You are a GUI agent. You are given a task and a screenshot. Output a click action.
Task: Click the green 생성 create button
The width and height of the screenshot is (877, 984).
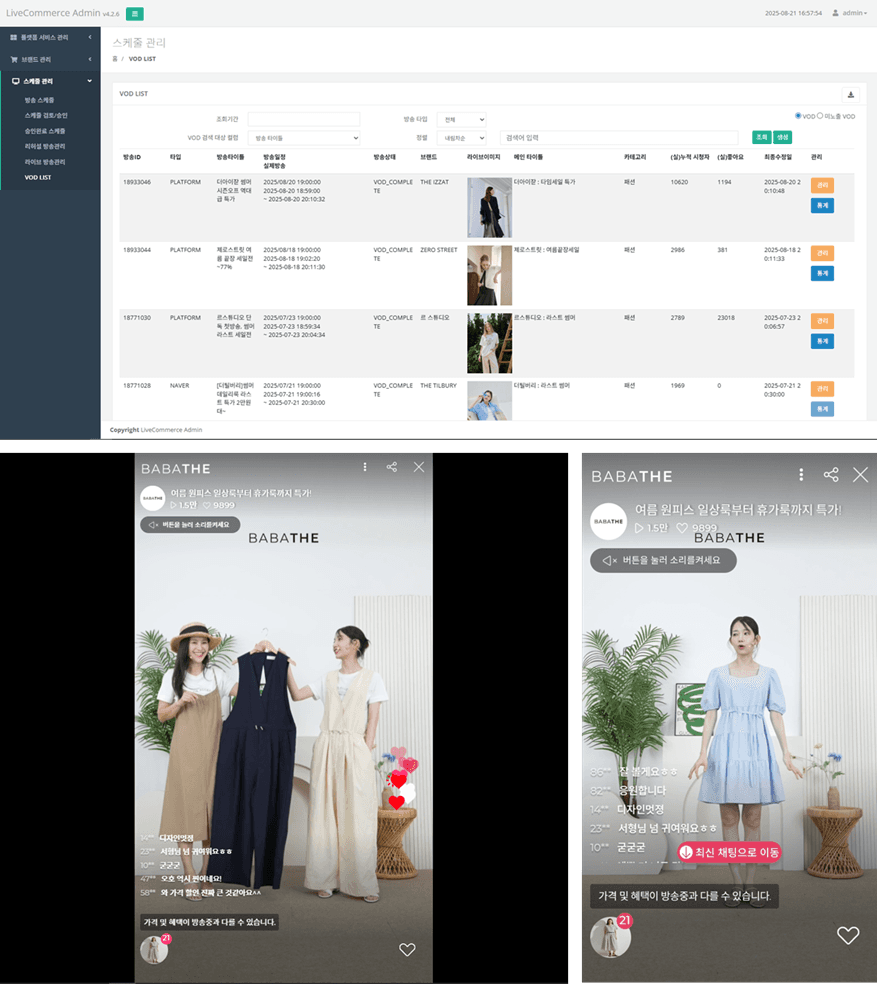pos(782,137)
